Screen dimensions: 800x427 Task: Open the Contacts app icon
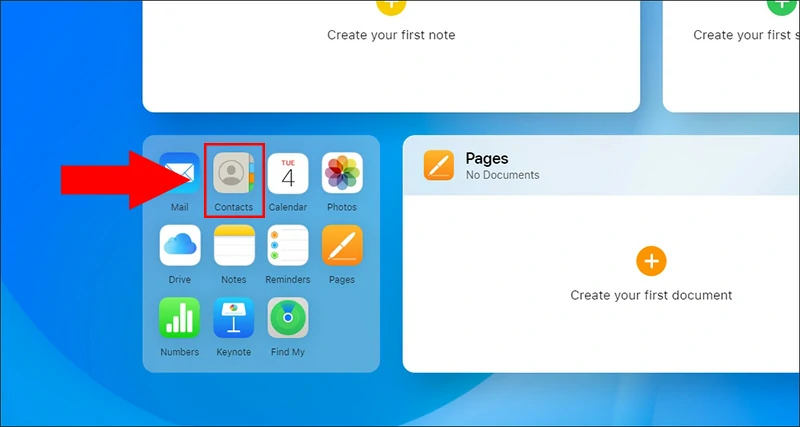pos(234,173)
